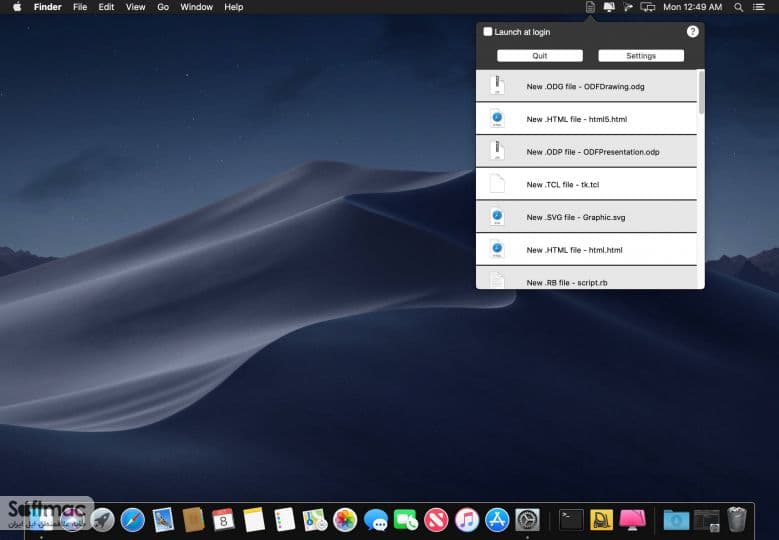
Task: Select New .HTML file - html.html
Action: coord(586,250)
